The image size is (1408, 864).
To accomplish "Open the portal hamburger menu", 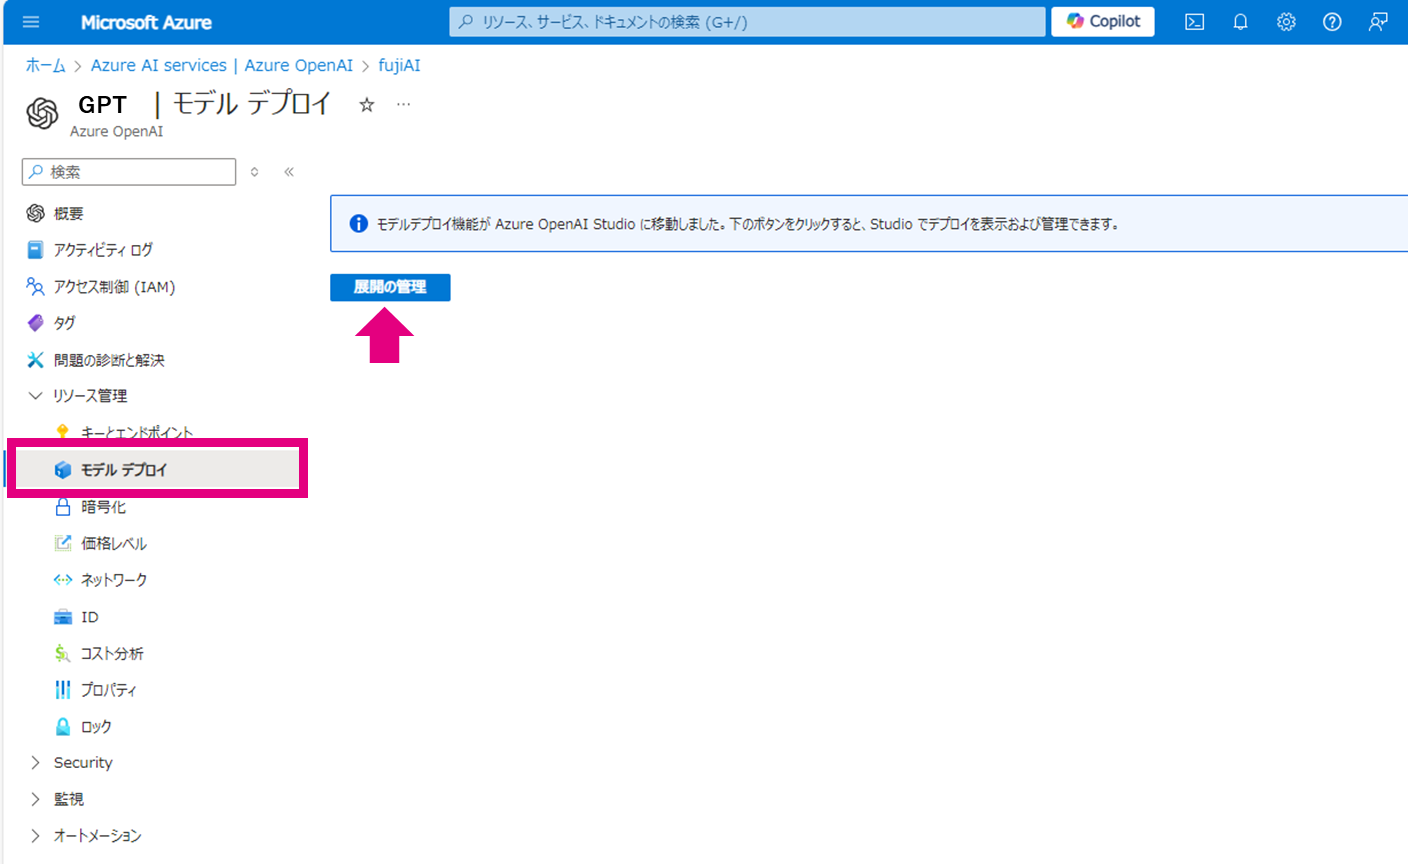I will pos(31,22).
